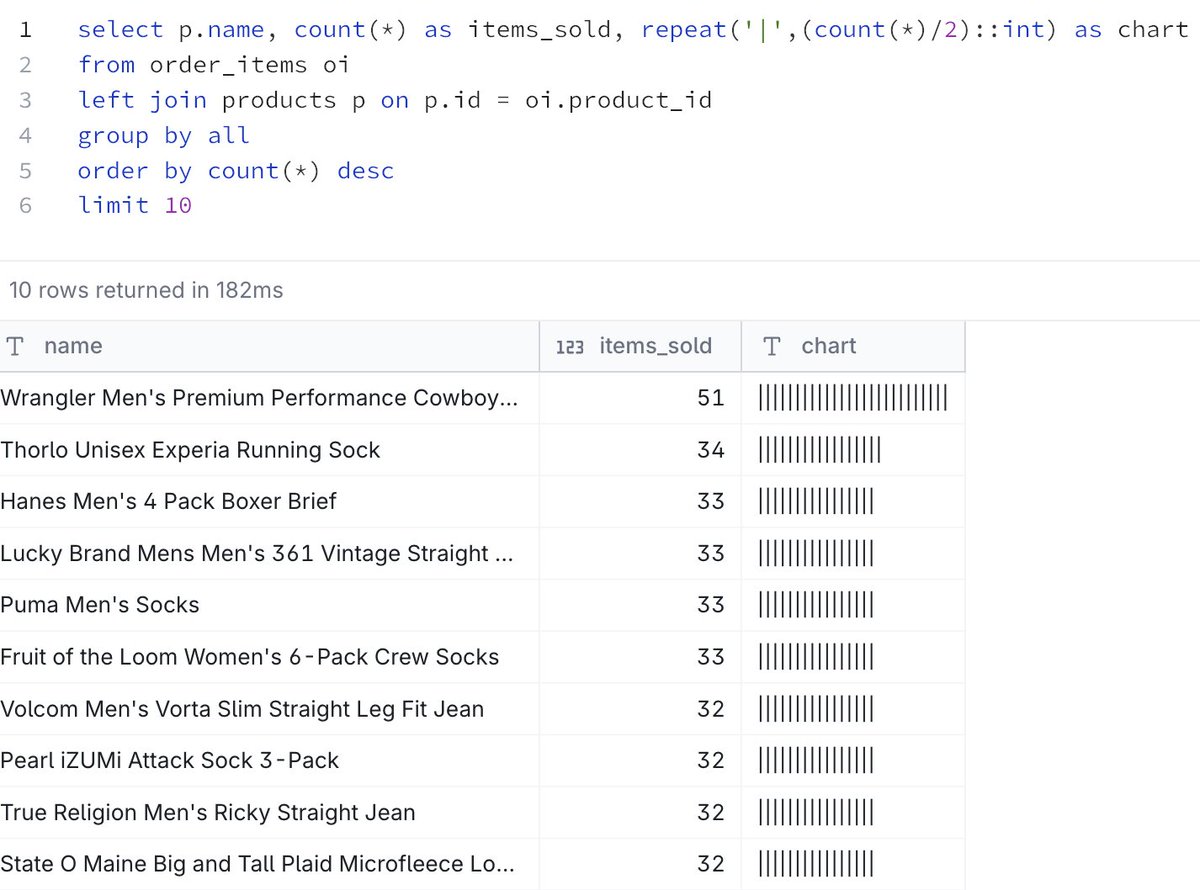The width and height of the screenshot is (1200, 890).
Task: Select the chart column header
Action: [x=853, y=346]
